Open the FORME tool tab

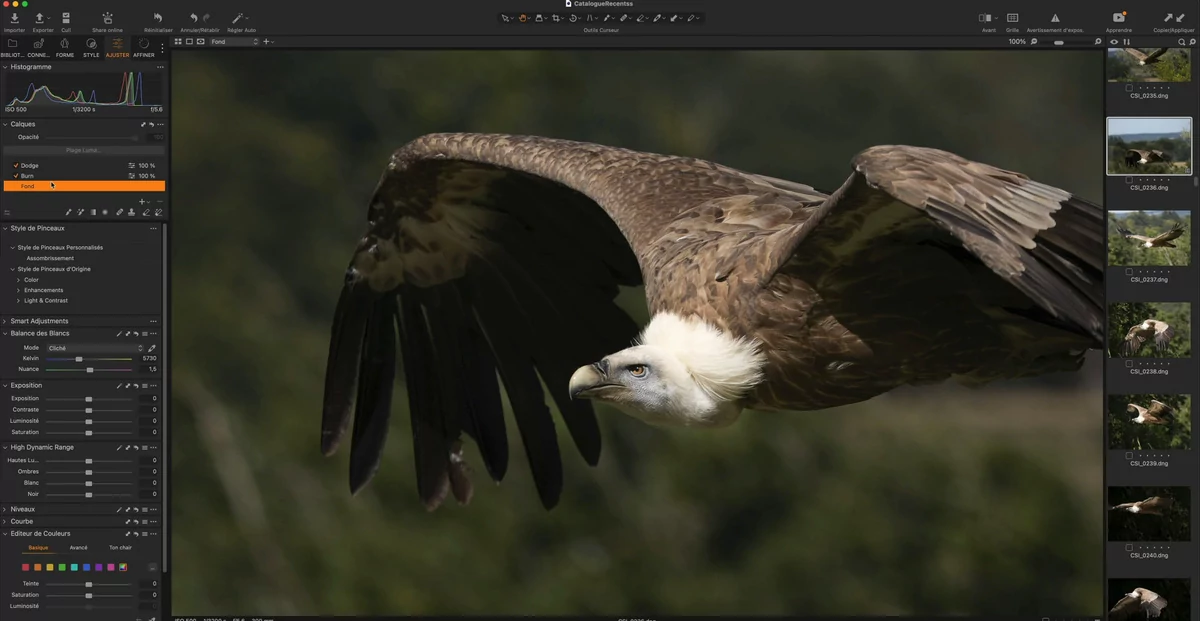(65, 47)
